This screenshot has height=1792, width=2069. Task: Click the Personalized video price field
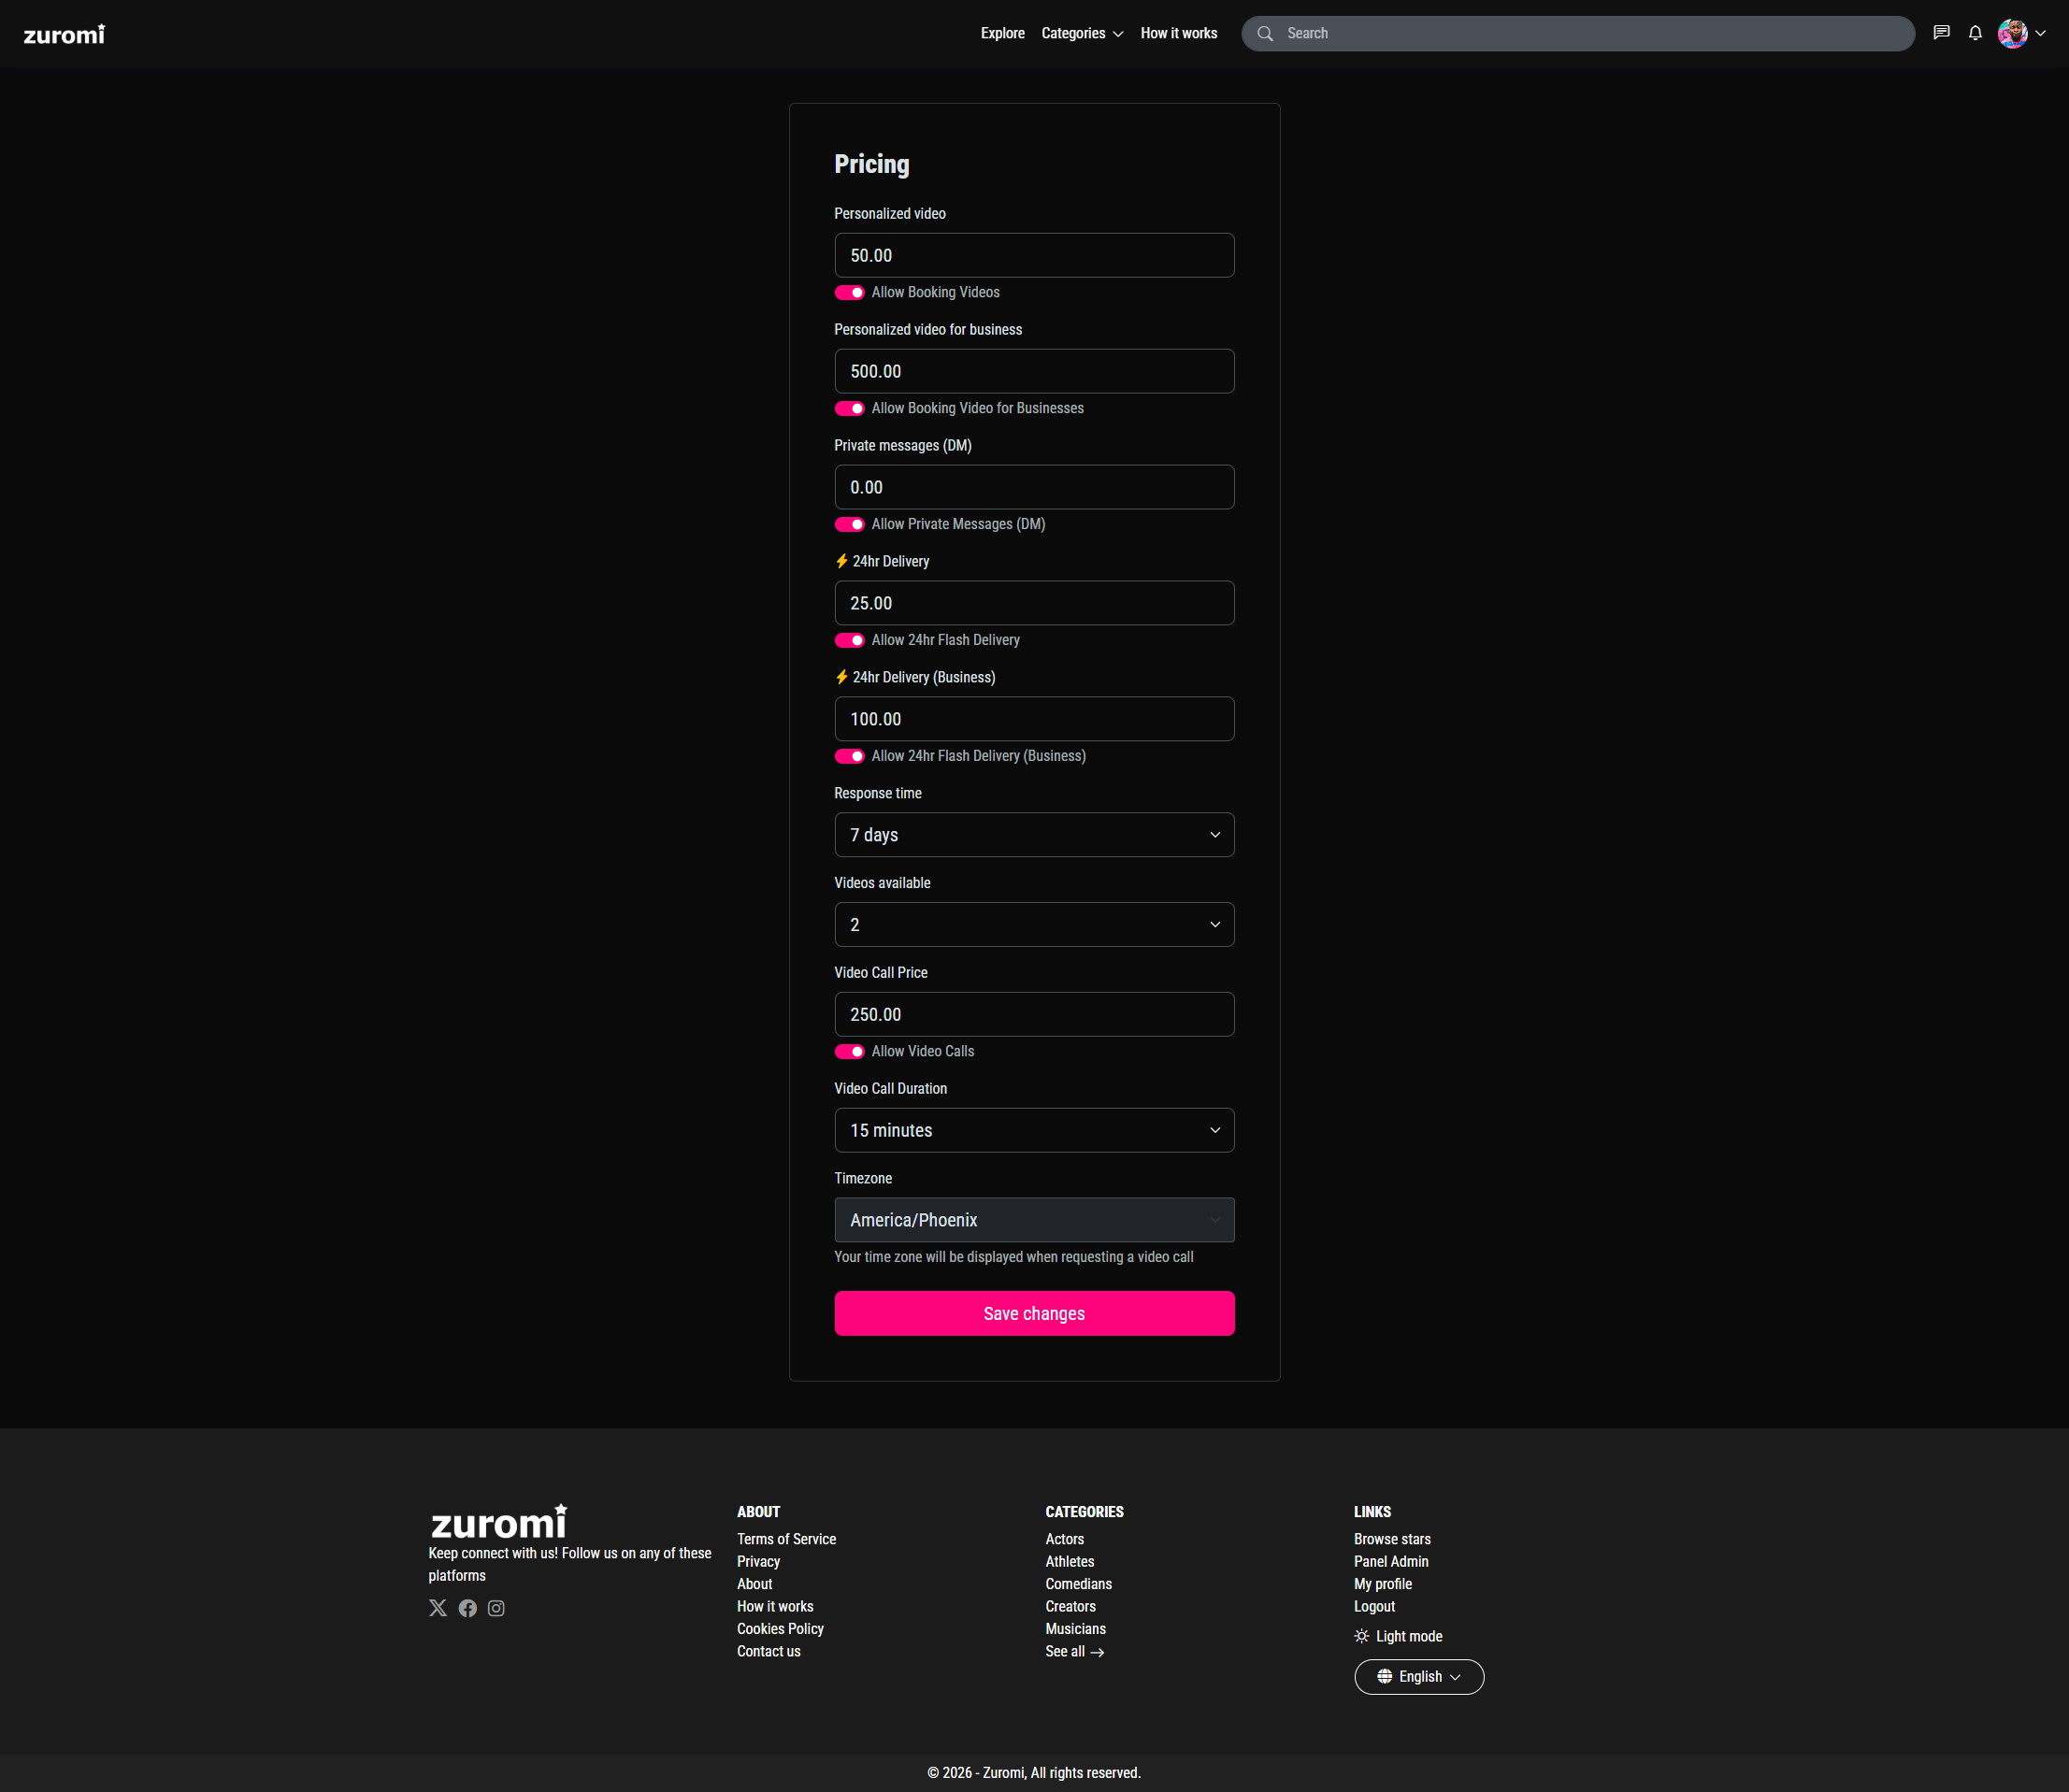tap(1034, 255)
